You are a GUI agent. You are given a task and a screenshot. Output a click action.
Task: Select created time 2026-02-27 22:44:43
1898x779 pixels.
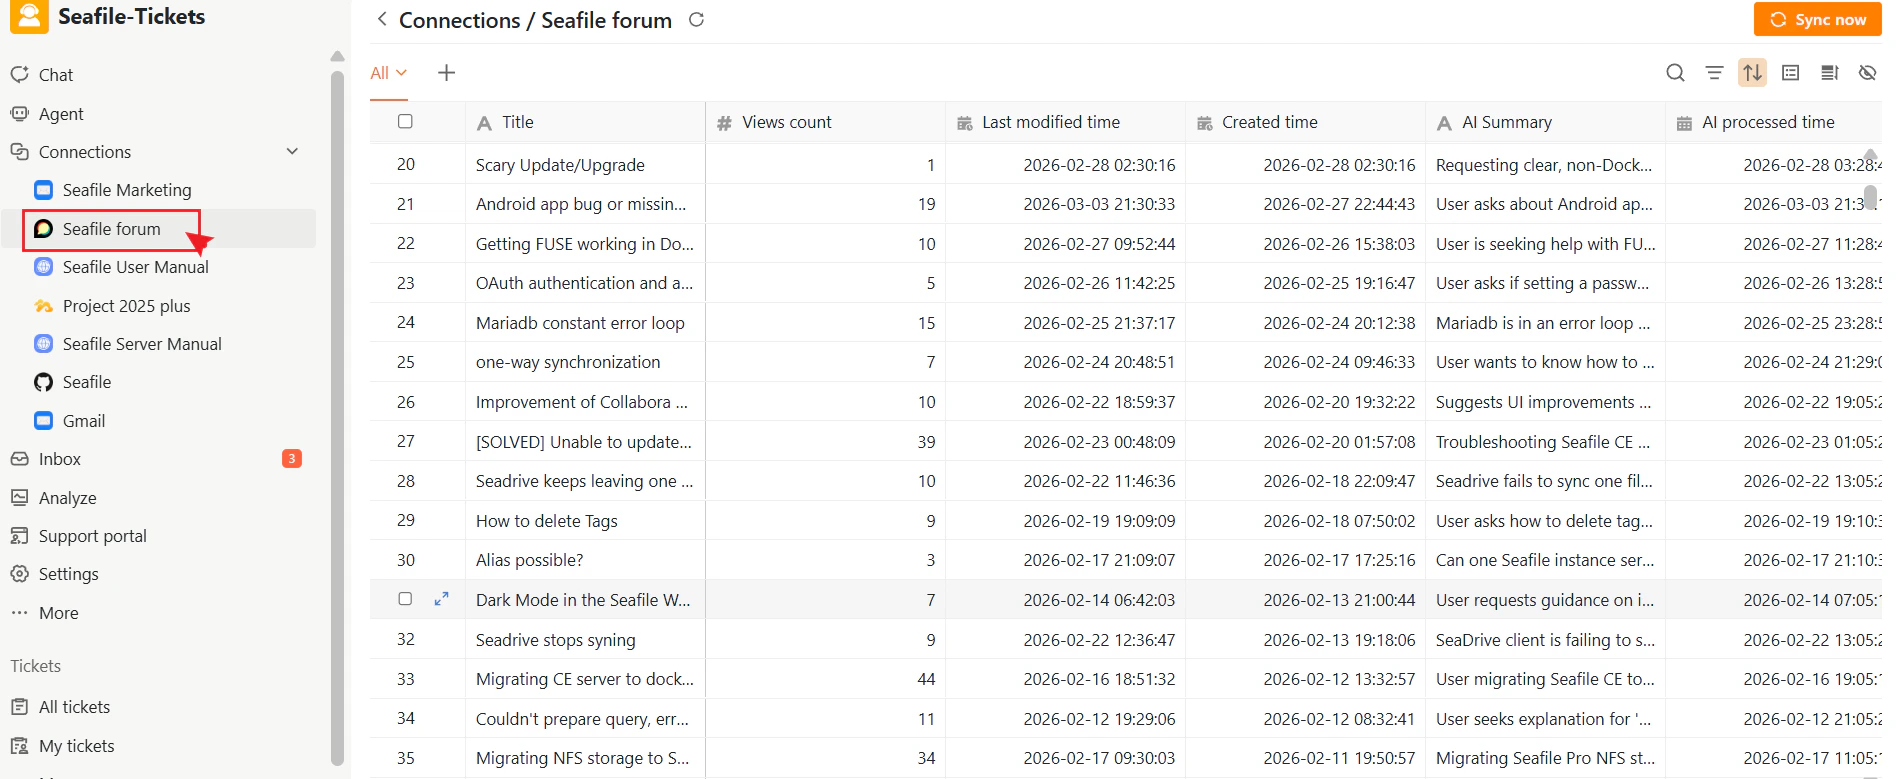click(1305, 204)
